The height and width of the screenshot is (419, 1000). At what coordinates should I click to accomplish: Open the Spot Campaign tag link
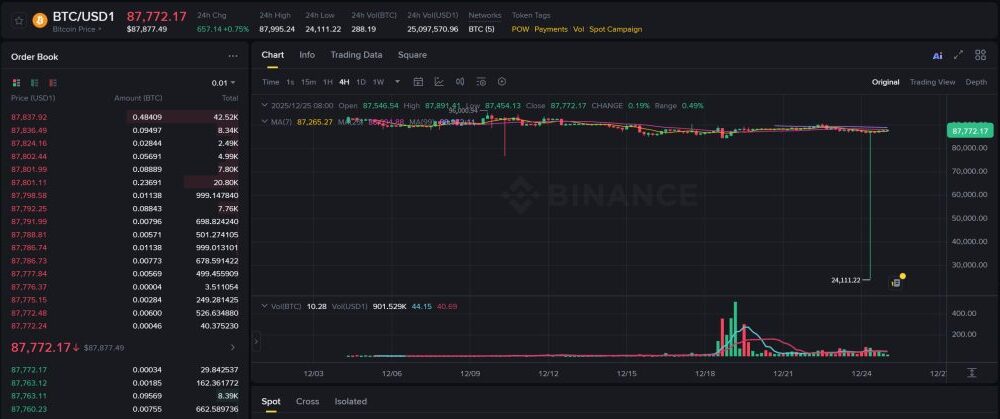615,29
